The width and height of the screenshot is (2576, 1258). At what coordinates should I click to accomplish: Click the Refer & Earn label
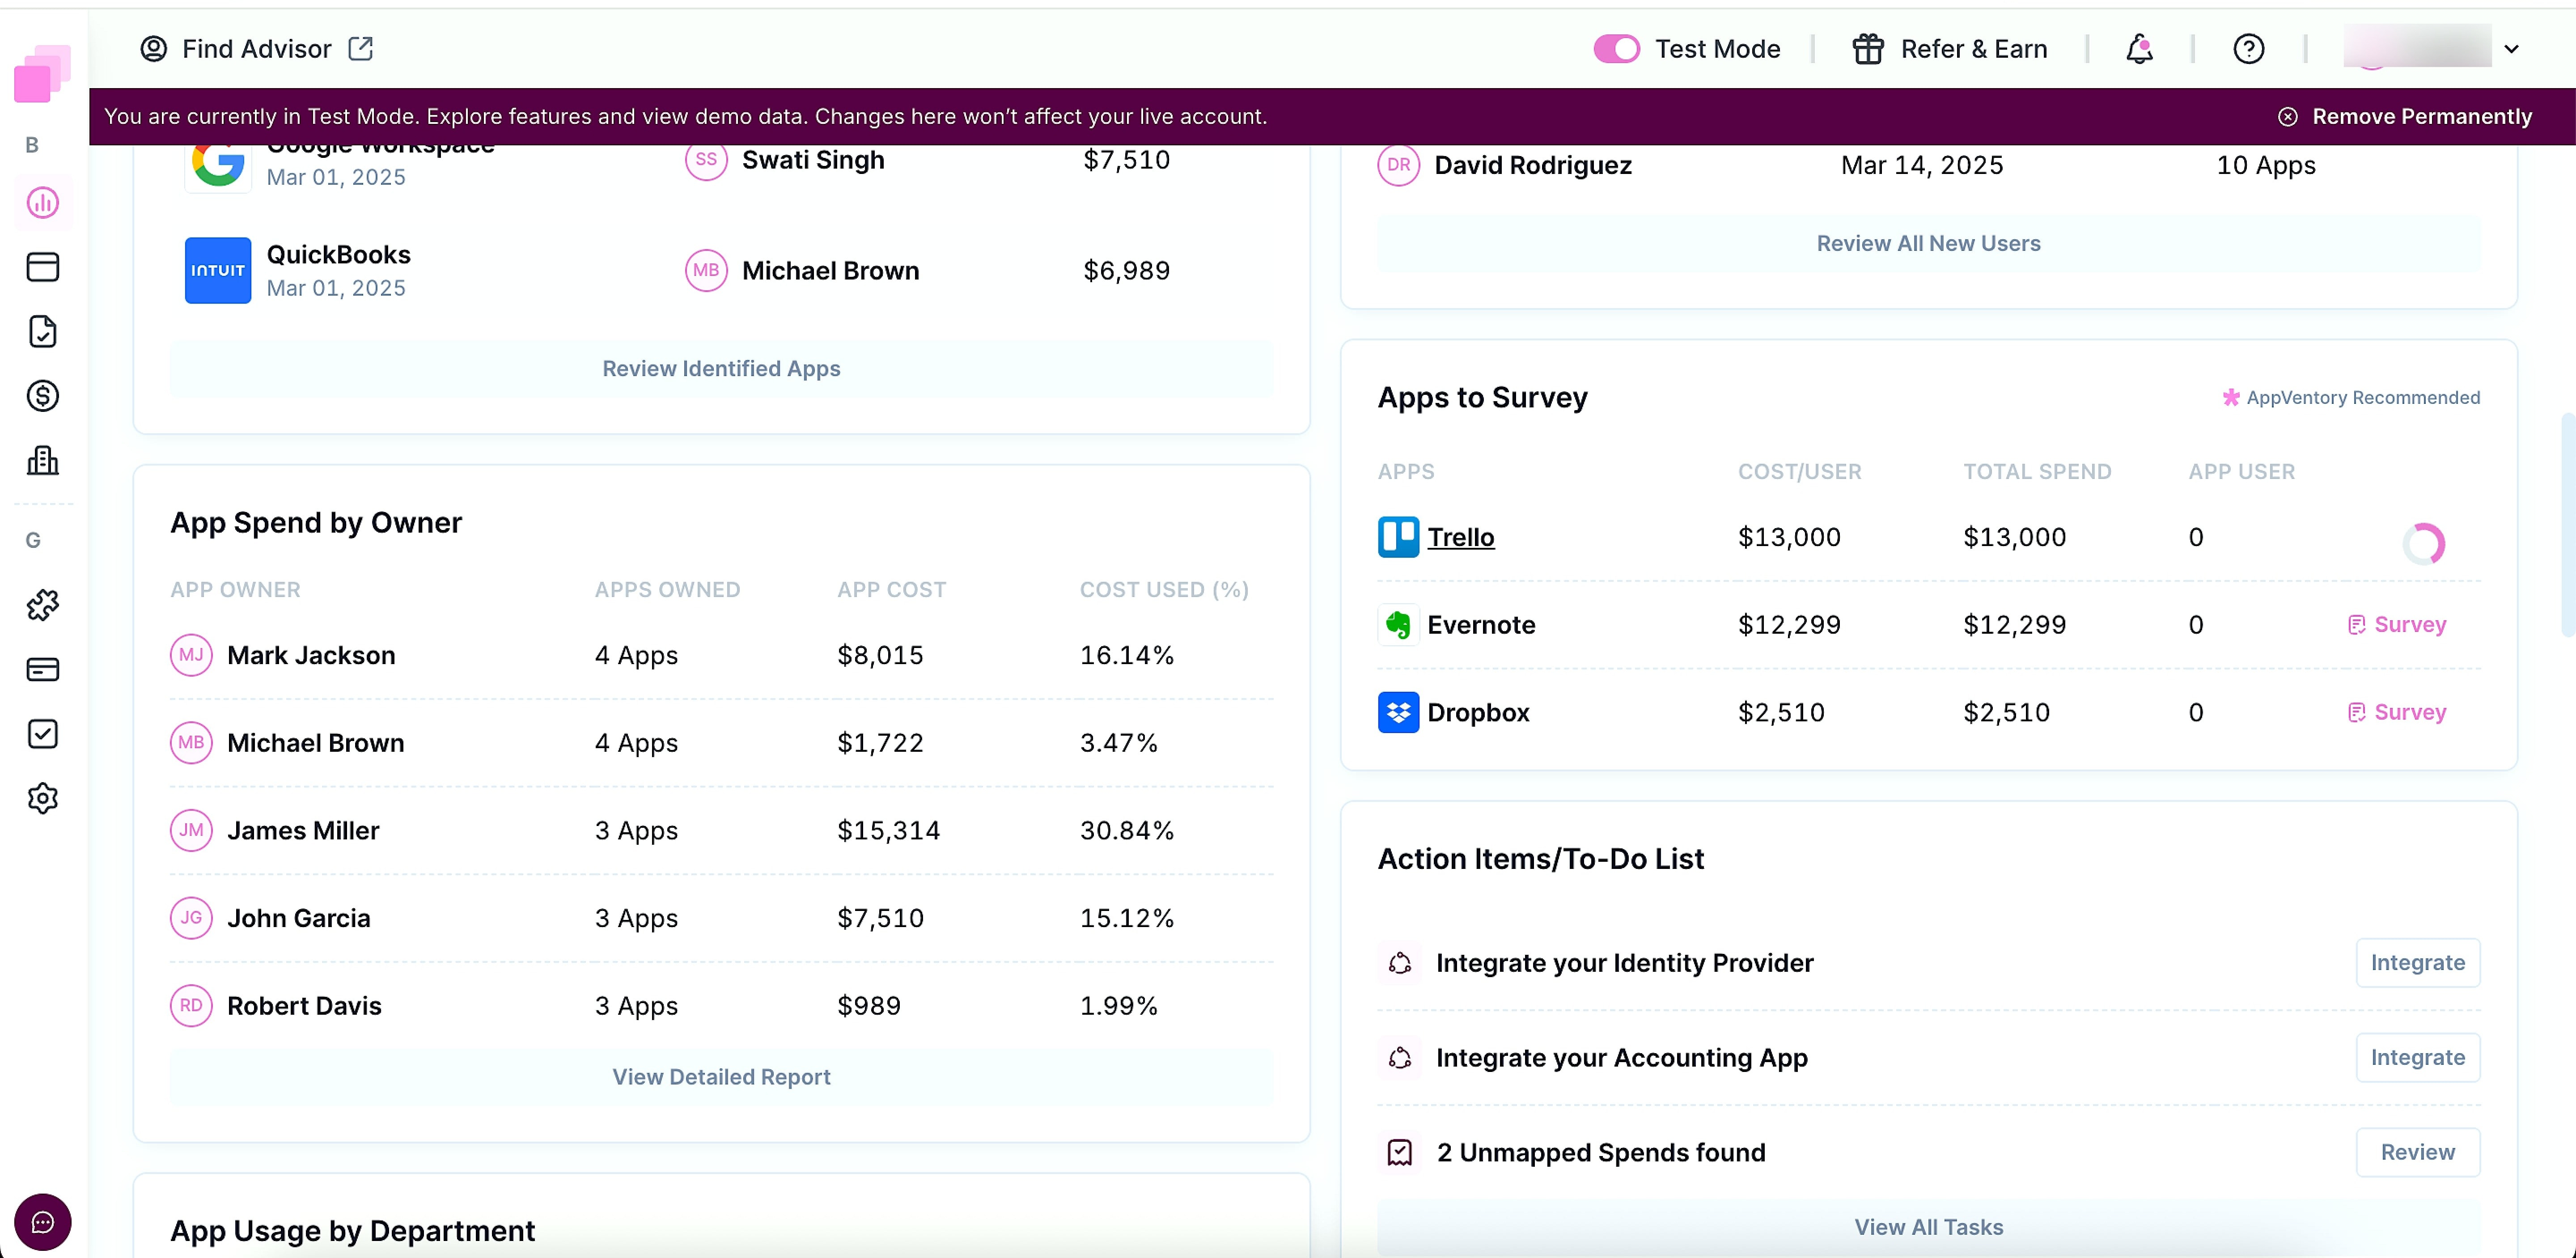pos(1974,49)
